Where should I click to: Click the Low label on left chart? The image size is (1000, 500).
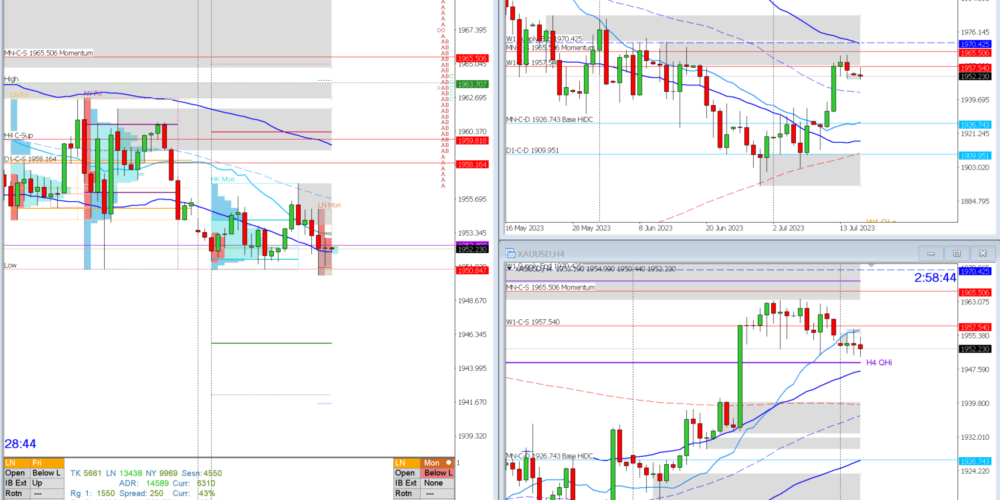click(x=10, y=264)
